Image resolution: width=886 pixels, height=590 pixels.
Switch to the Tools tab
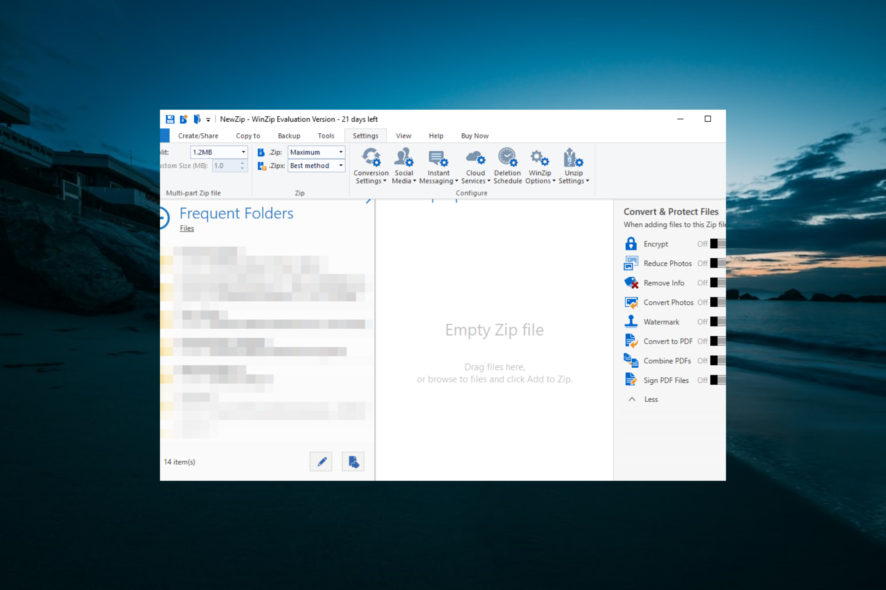pyautogui.click(x=326, y=136)
